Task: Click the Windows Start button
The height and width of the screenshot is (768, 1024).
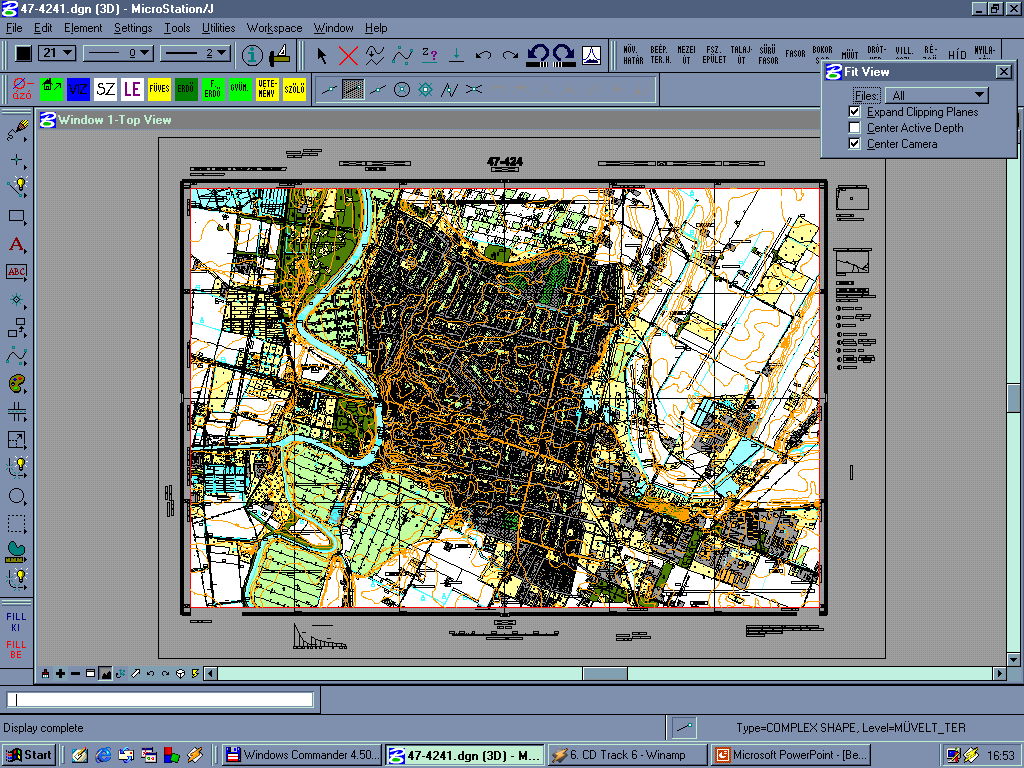Action: point(29,755)
